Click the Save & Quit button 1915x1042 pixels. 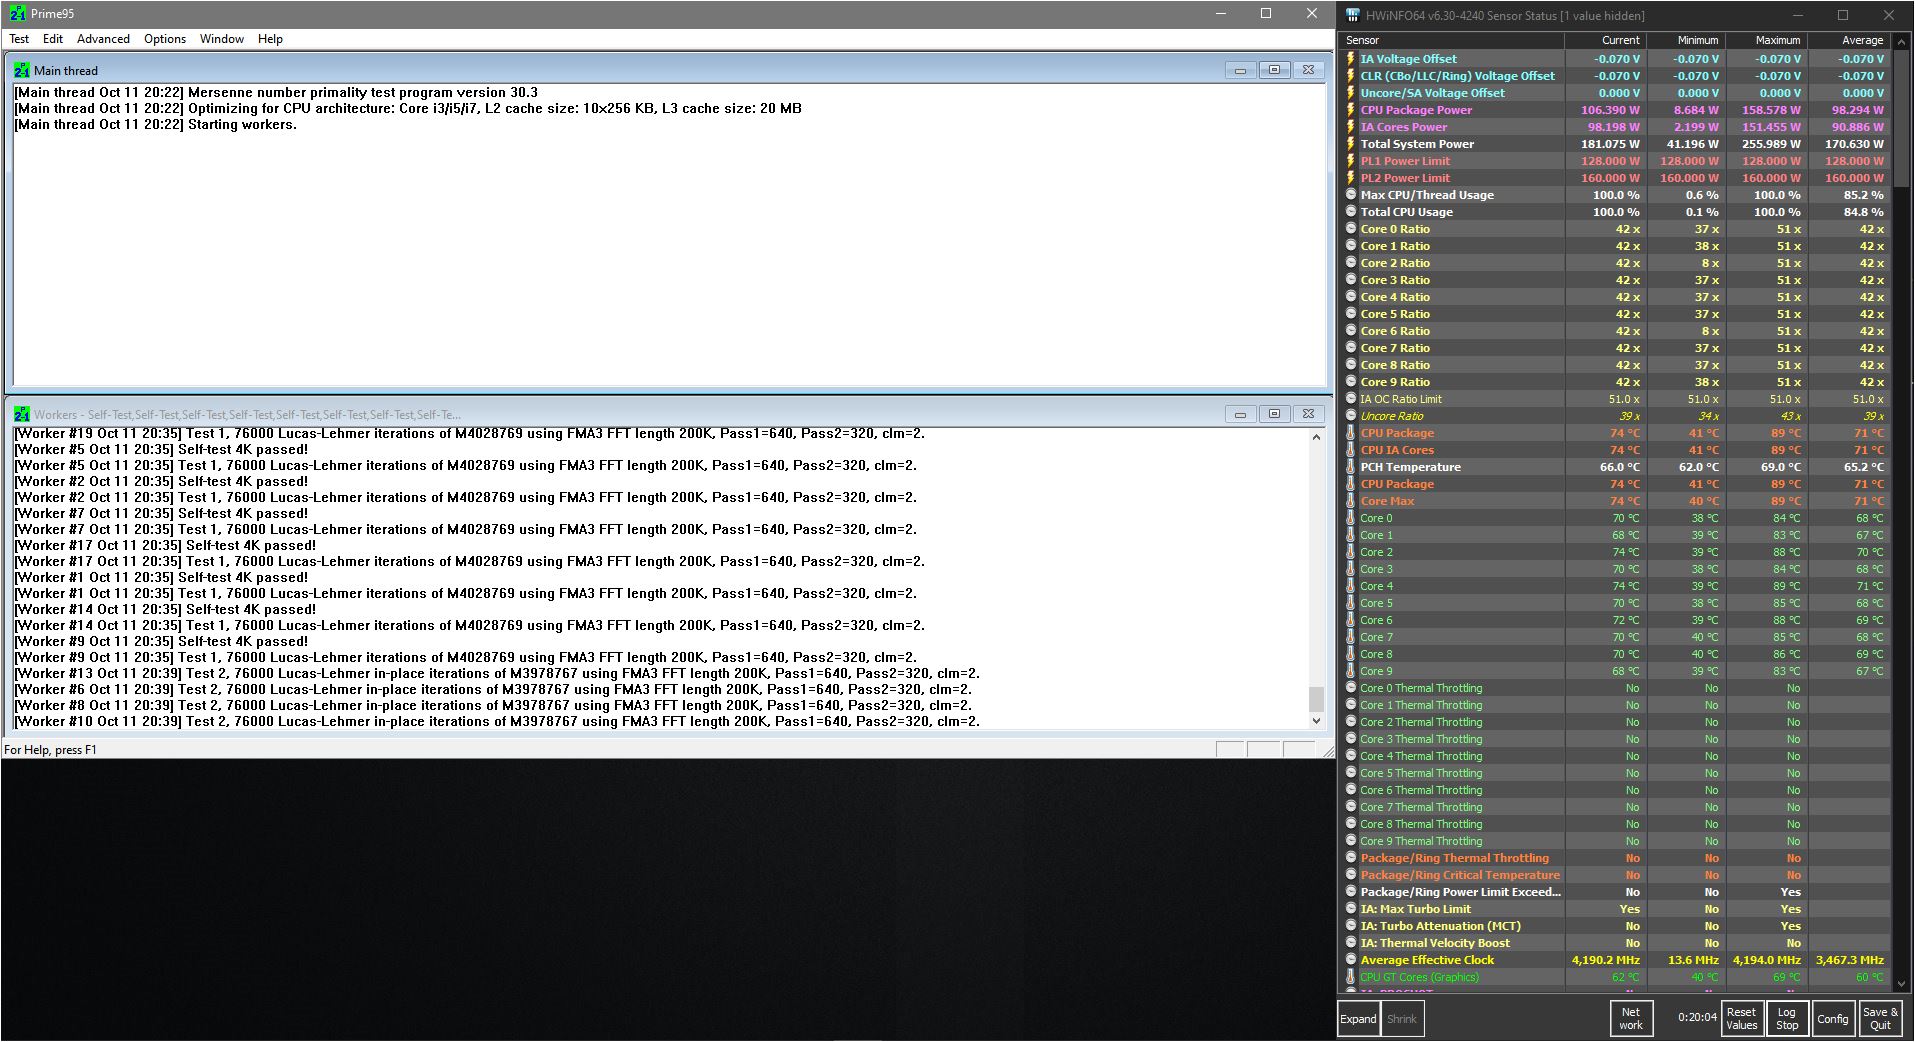click(x=1879, y=1018)
